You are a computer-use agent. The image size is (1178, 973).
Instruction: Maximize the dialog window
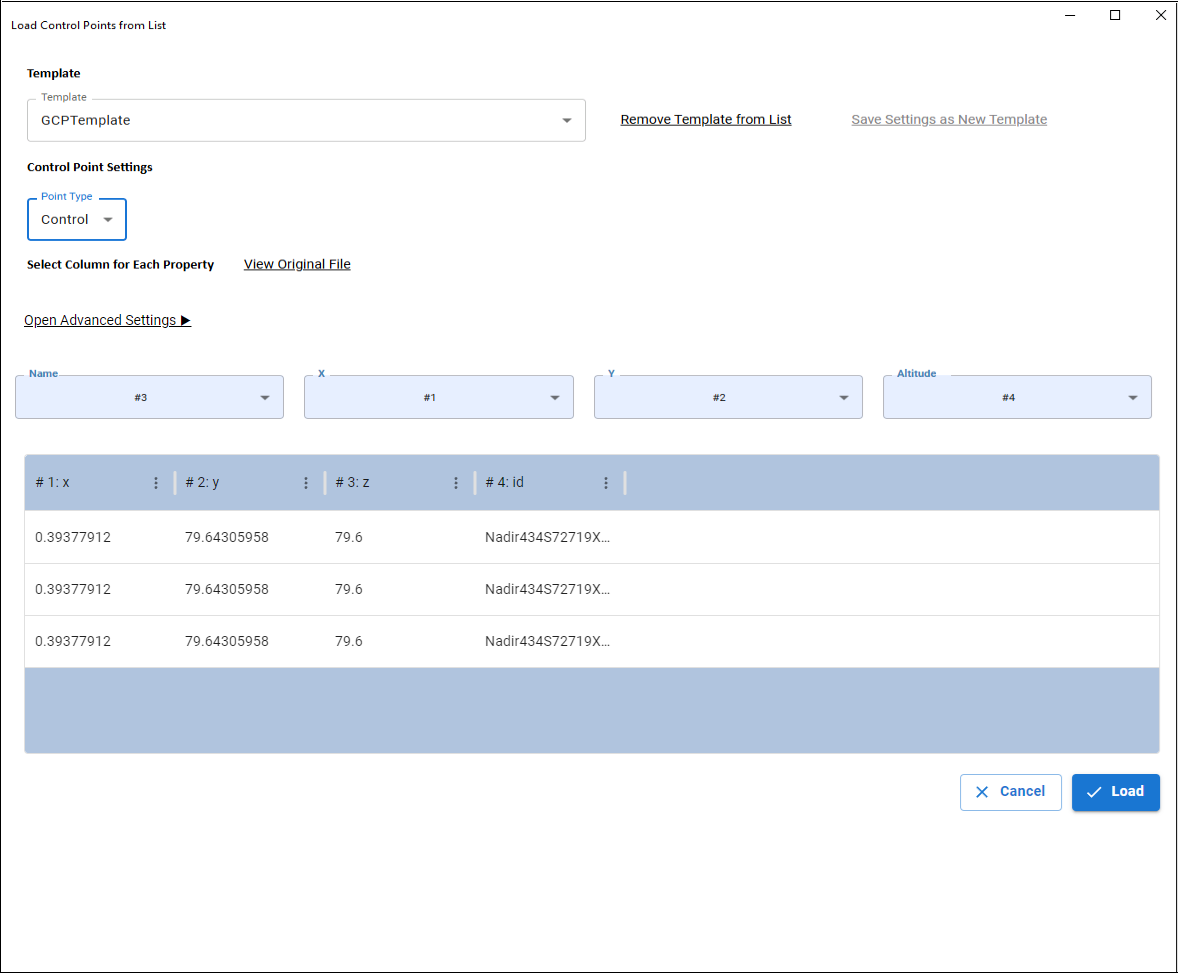point(1115,15)
